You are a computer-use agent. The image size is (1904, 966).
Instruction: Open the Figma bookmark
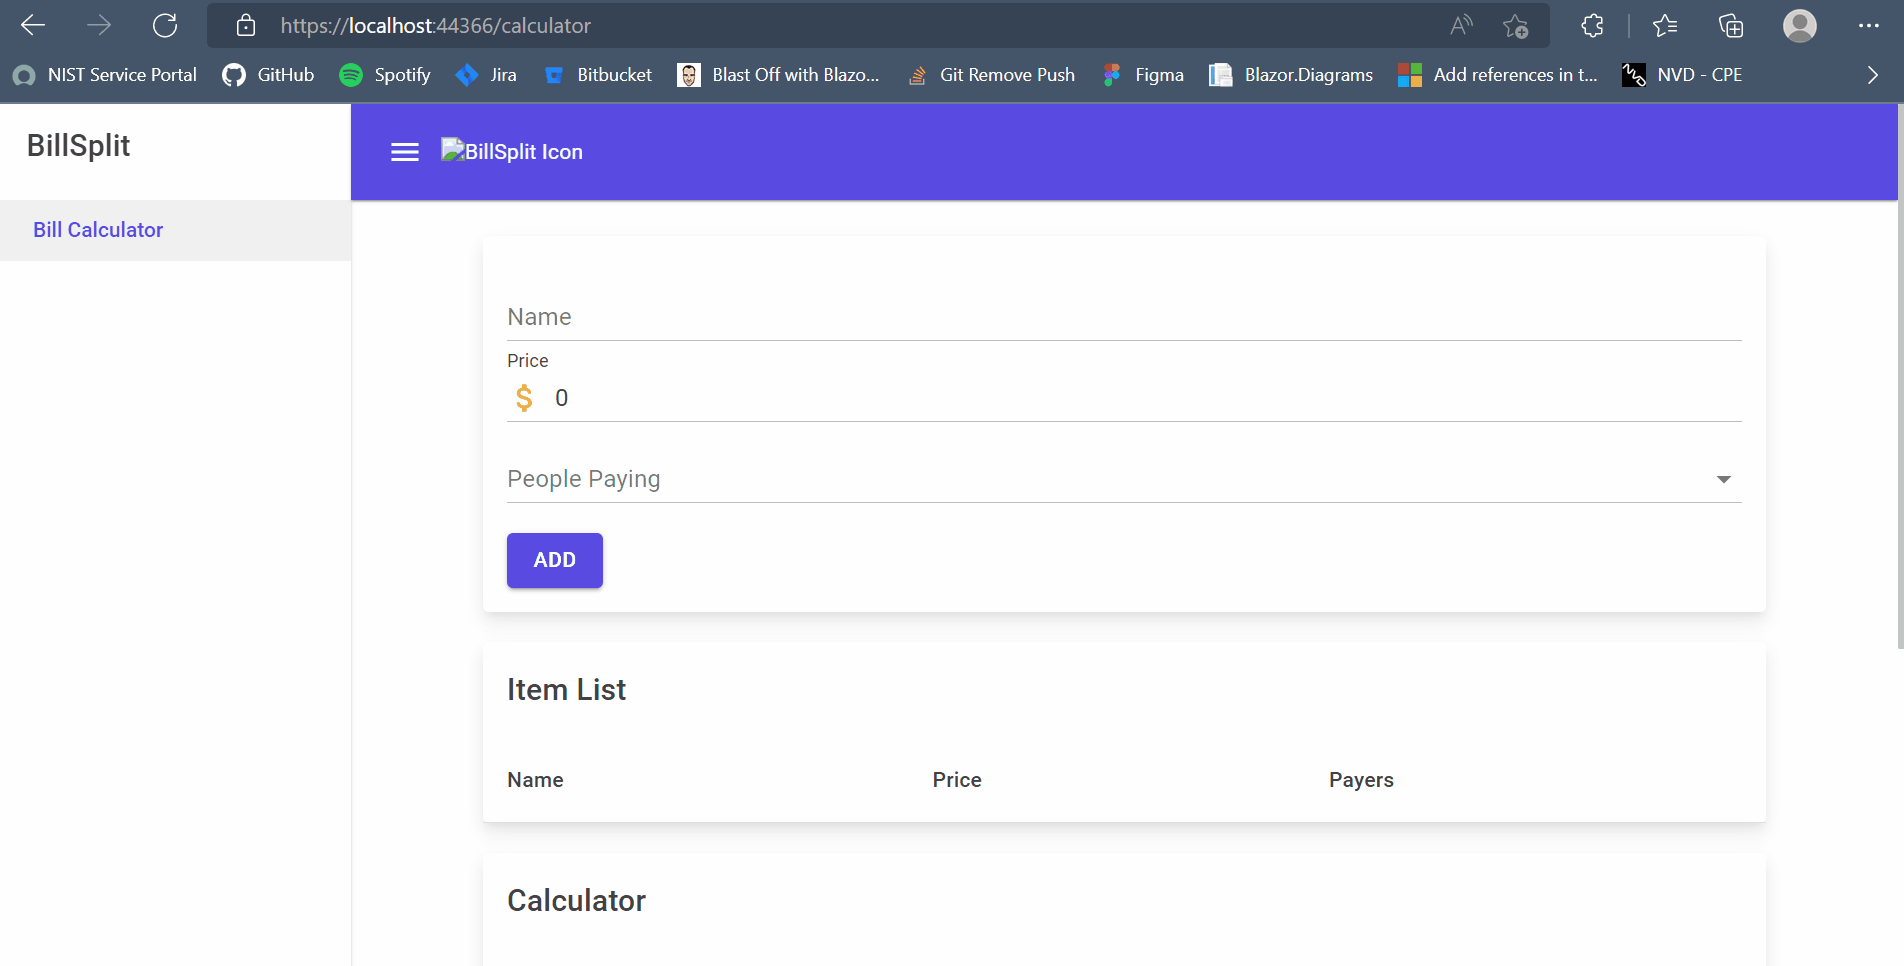[1143, 75]
